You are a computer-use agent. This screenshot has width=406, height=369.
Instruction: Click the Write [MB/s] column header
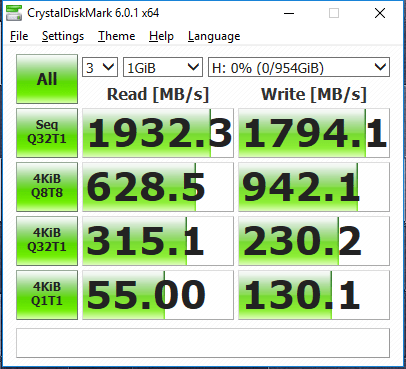314,94
